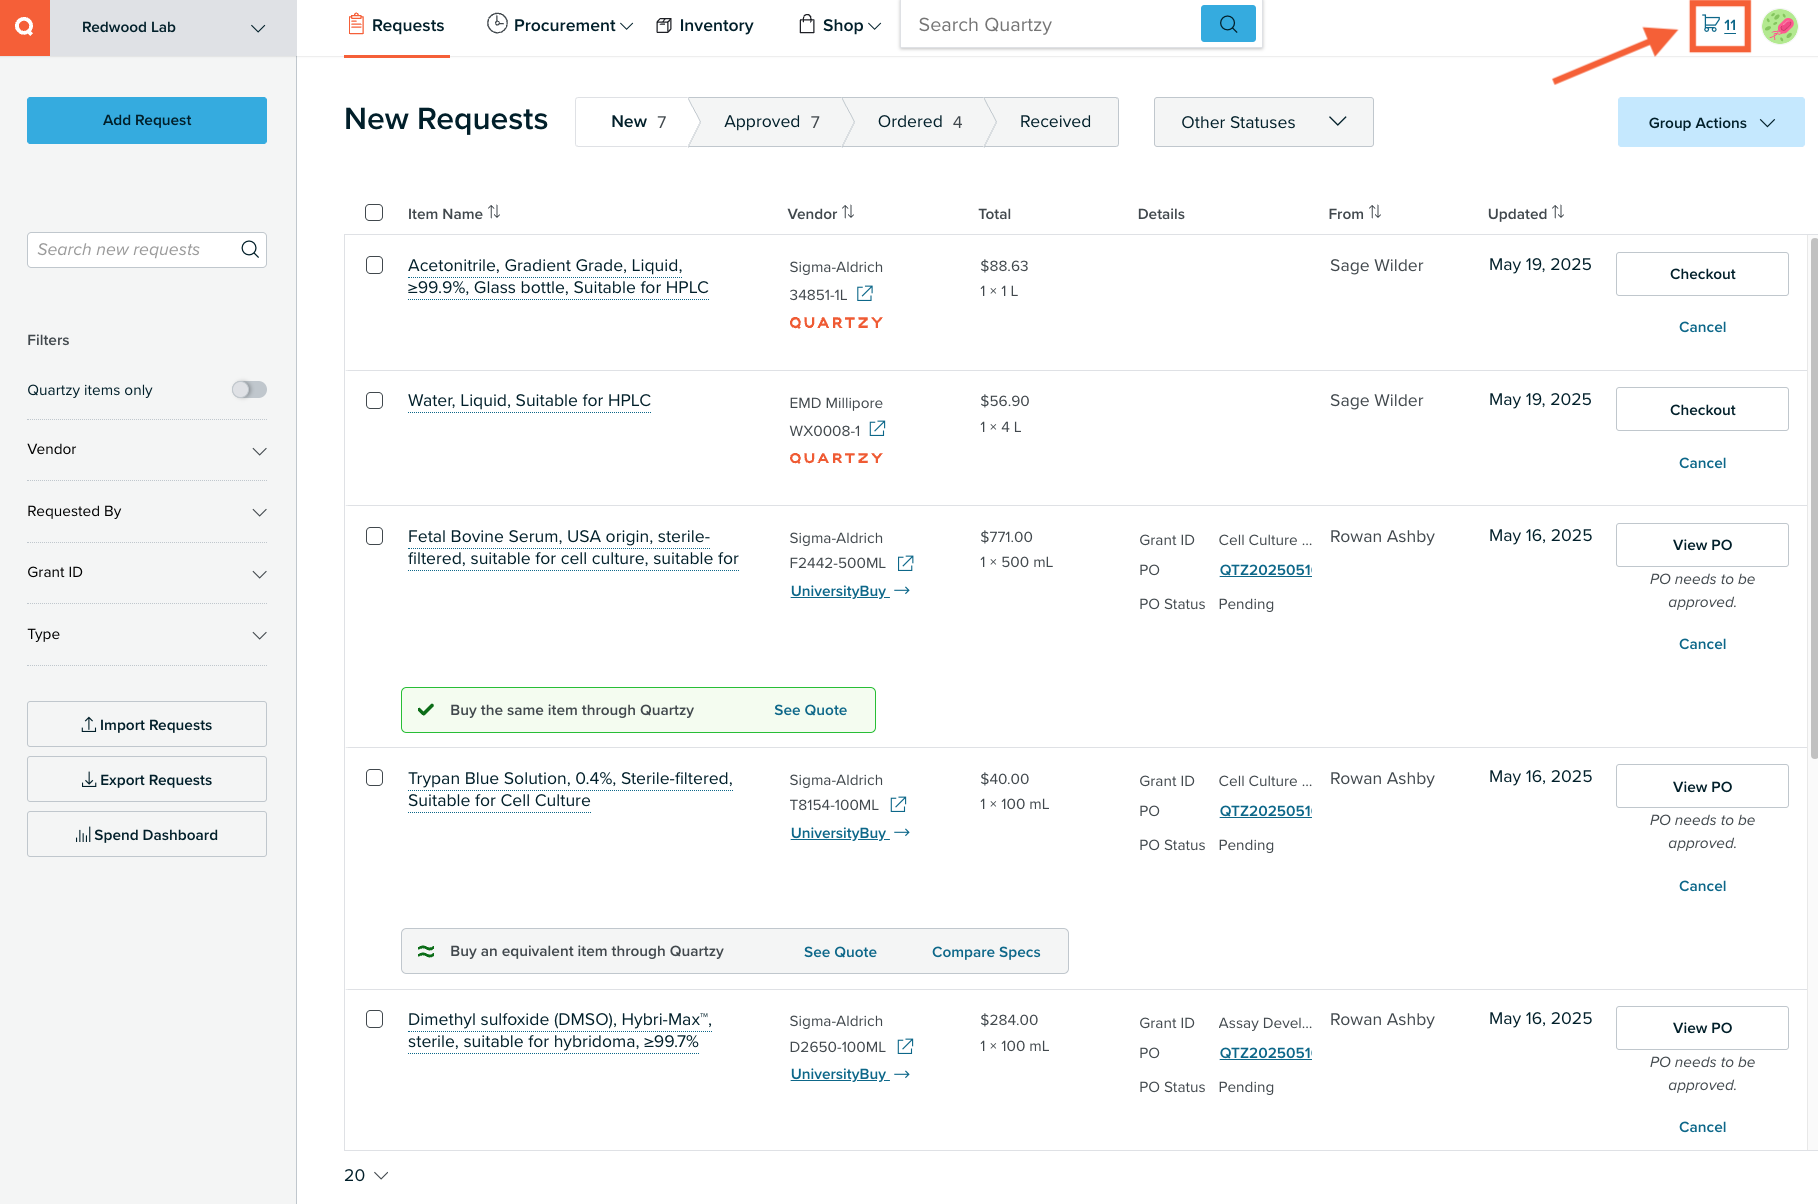The image size is (1818, 1204).
Task: Click See Quote for same item through Quartzy
Action: coord(810,710)
